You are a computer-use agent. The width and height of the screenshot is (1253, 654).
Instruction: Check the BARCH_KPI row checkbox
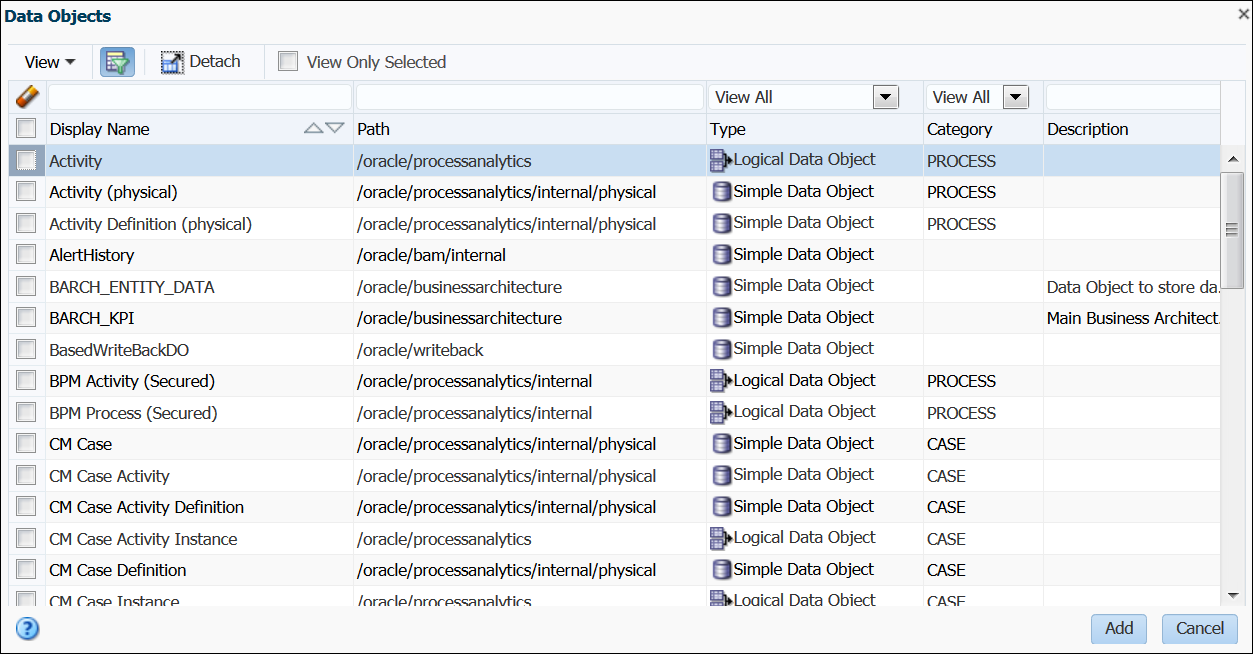click(27, 318)
